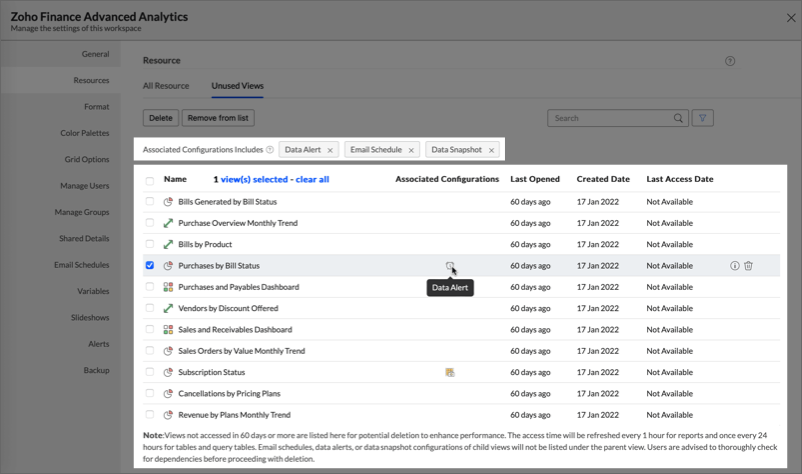The height and width of the screenshot is (474, 802).
Task: Click chart icon of Revenue by Plans Monthly Trend
Action: [168, 415]
